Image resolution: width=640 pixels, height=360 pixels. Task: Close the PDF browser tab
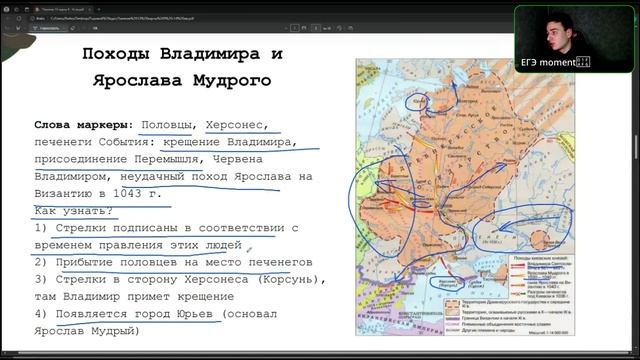[90, 9]
